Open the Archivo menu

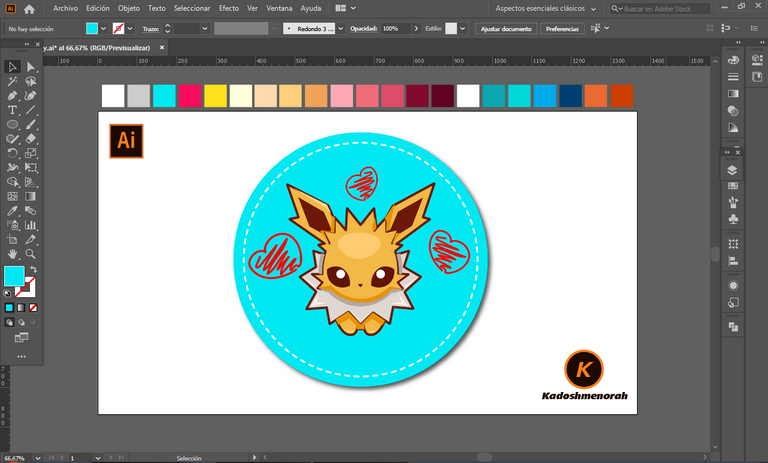coord(65,8)
